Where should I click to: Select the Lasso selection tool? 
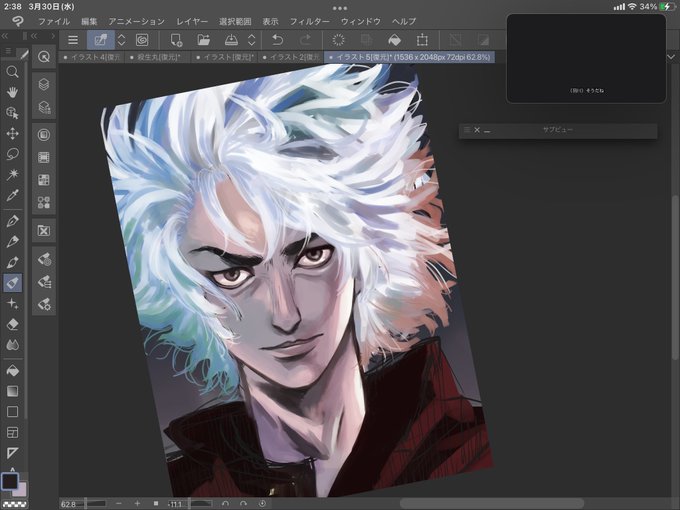12,154
